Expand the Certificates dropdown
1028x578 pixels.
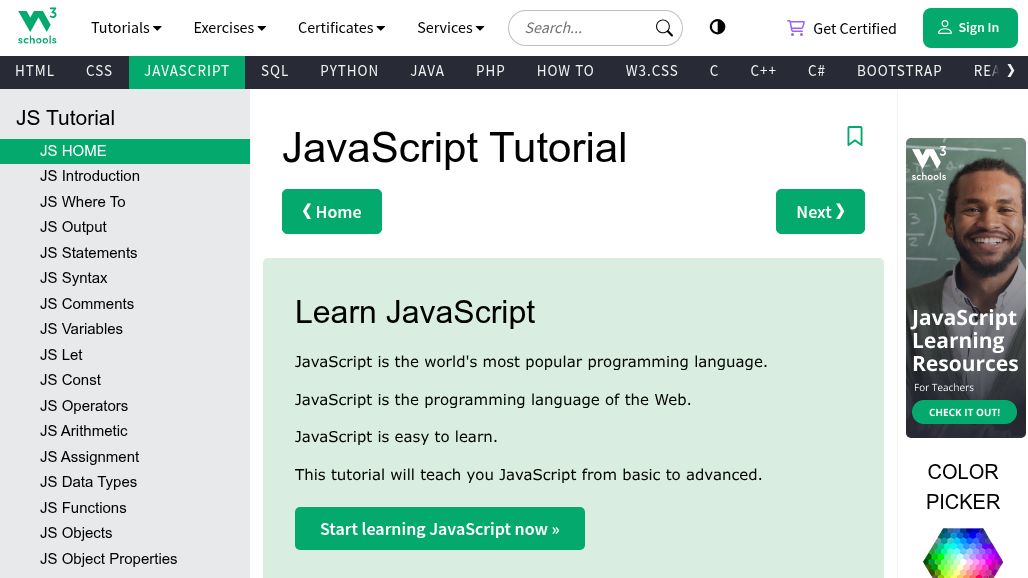342,28
